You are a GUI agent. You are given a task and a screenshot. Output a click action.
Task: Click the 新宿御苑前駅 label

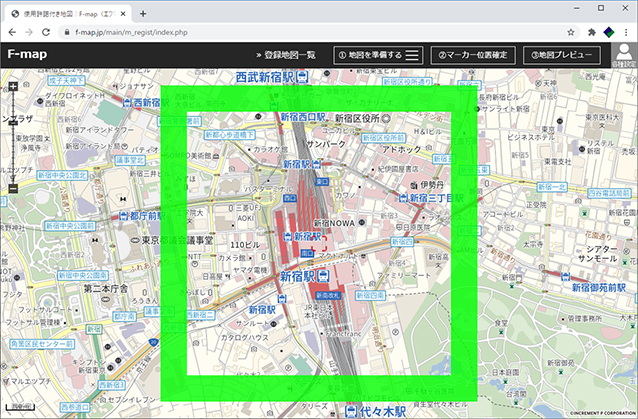pyautogui.click(x=598, y=288)
